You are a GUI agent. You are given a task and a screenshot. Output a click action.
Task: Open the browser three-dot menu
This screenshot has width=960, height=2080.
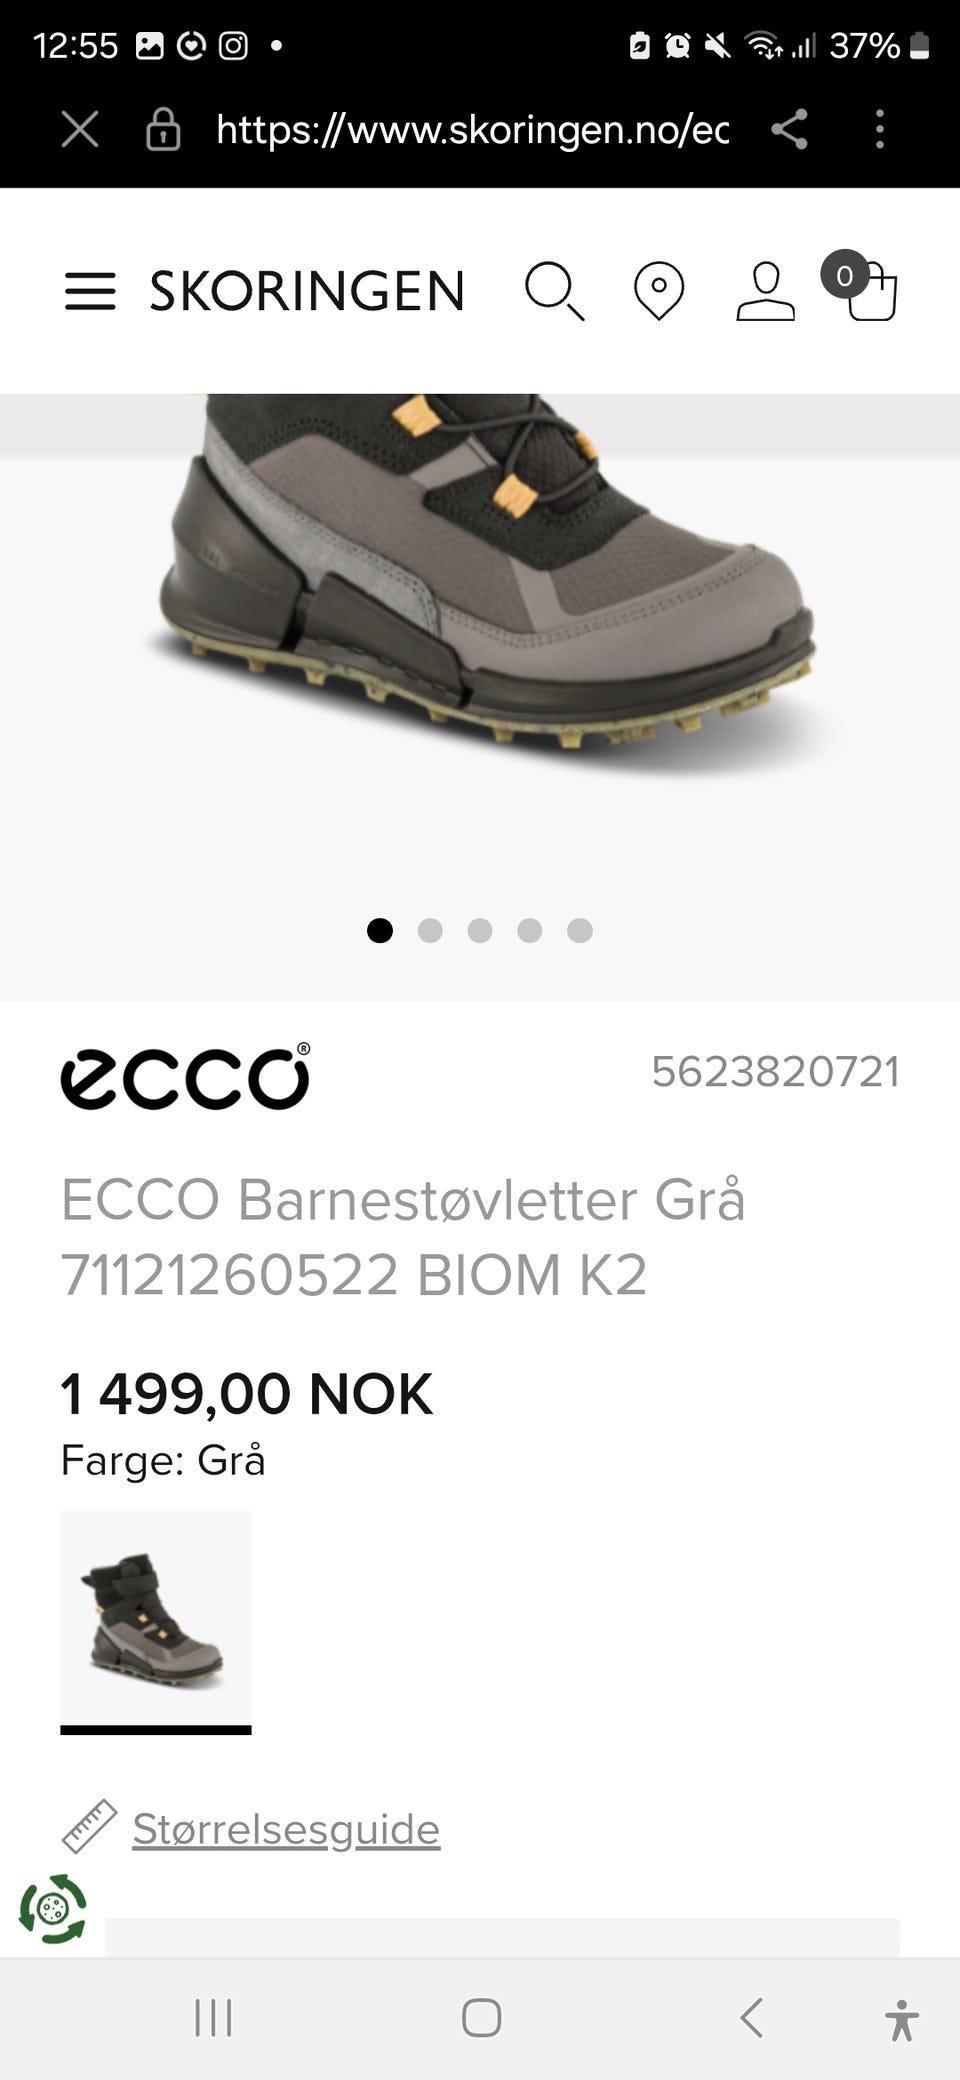tap(880, 129)
